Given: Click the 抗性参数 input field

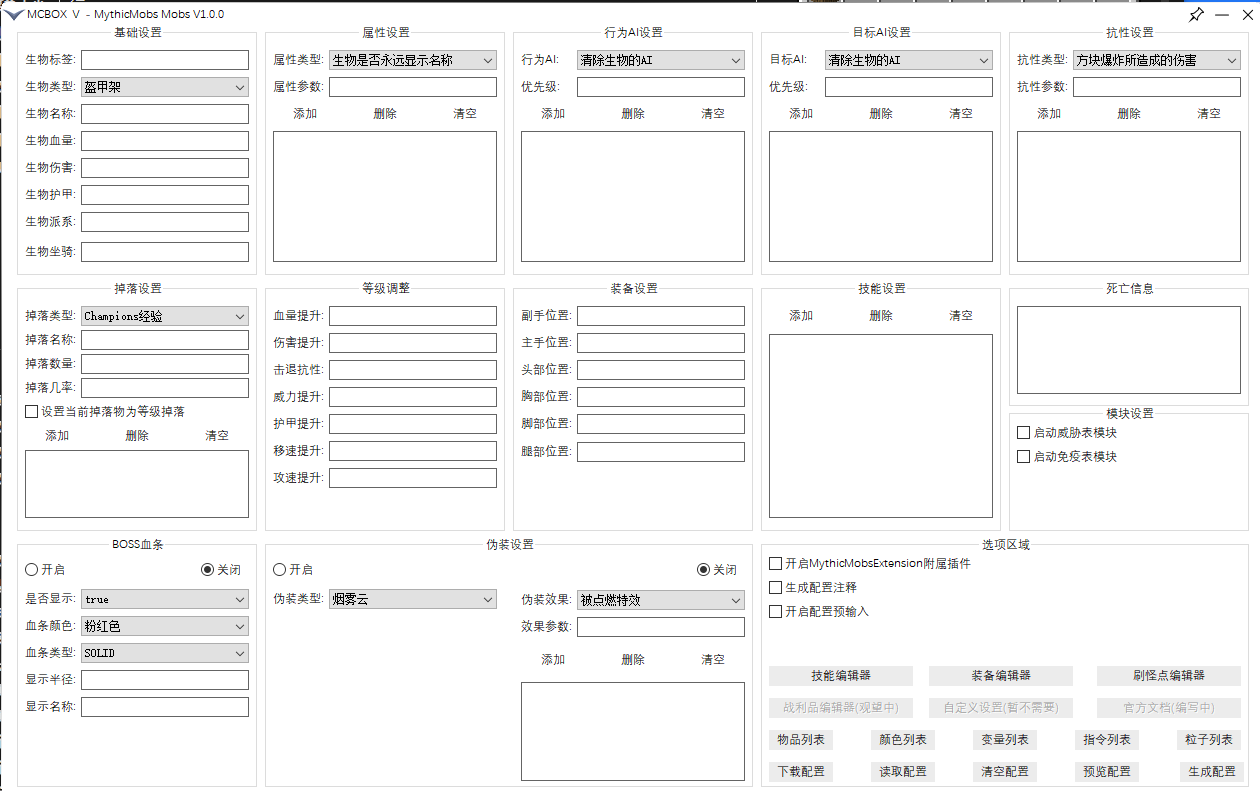Looking at the screenshot, I should point(1157,87).
